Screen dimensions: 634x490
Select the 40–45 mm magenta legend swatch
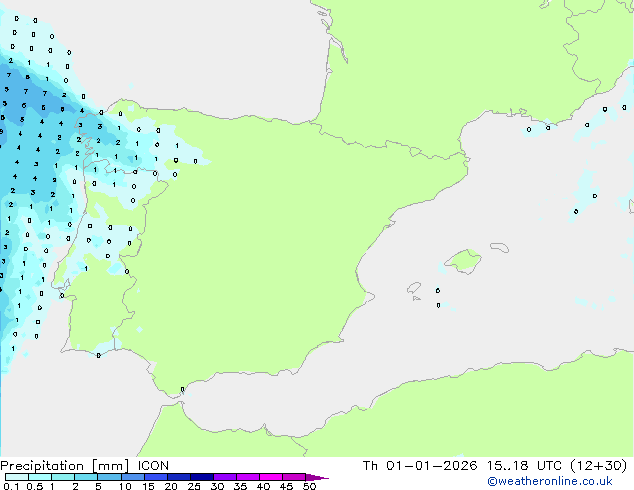[273, 477]
